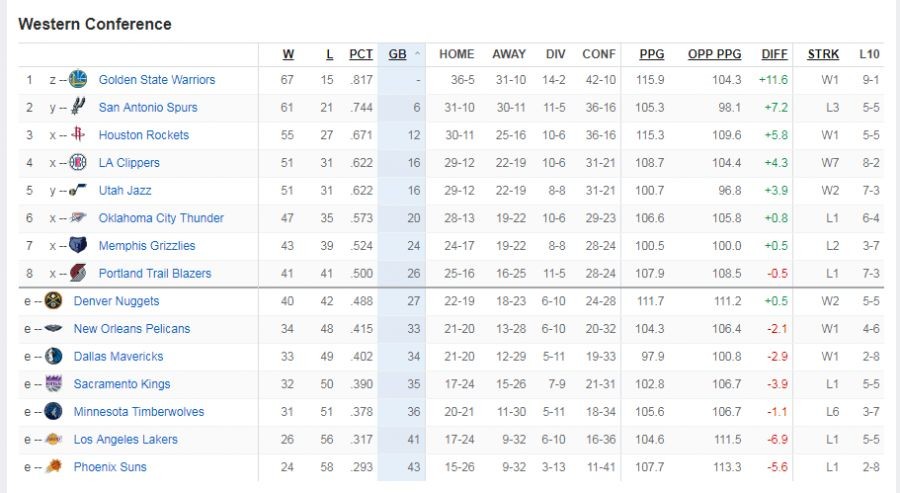The width and height of the screenshot is (900, 493).
Task: Sort table by STRK column header
Action: (823, 54)
